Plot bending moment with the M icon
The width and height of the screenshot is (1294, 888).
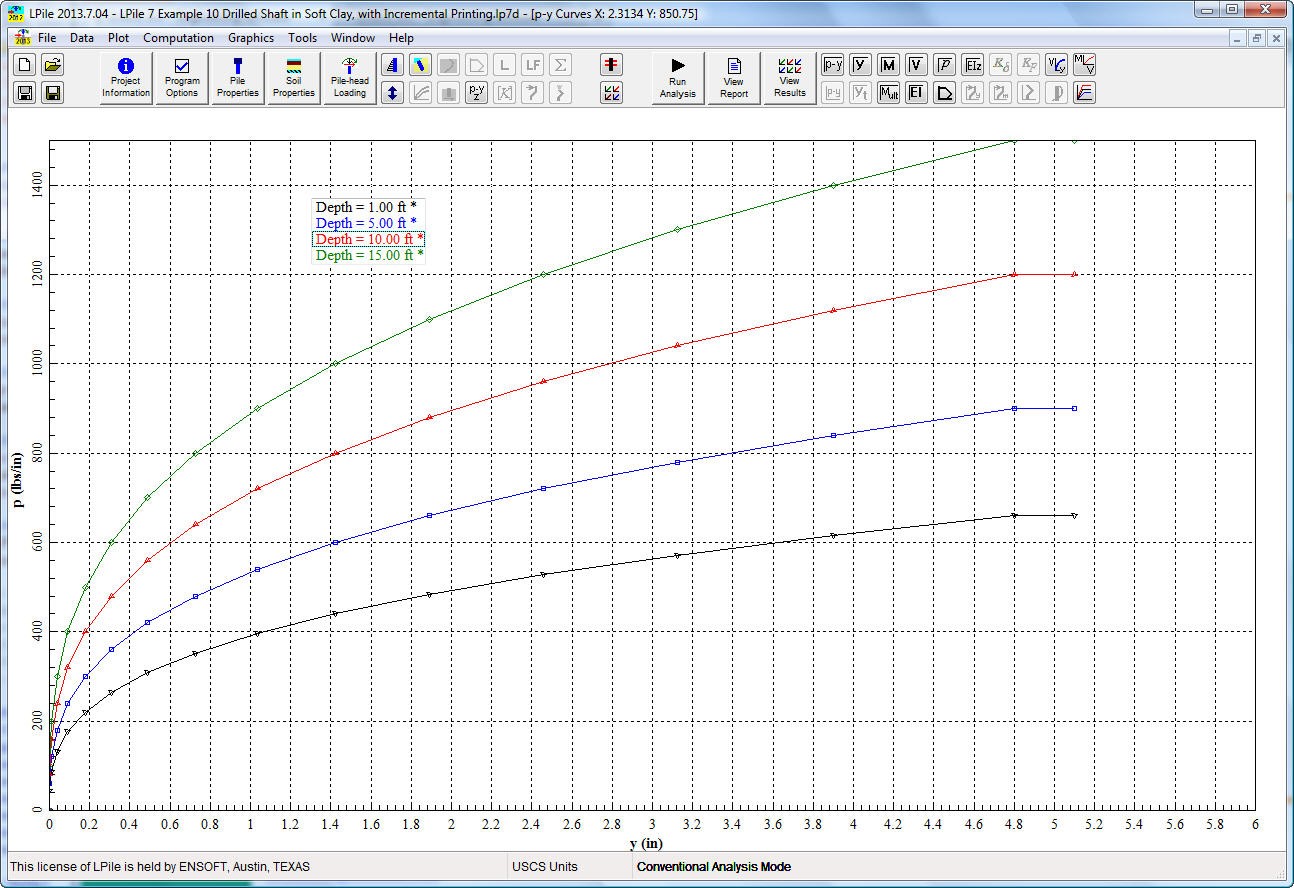[x=888, y=65]
